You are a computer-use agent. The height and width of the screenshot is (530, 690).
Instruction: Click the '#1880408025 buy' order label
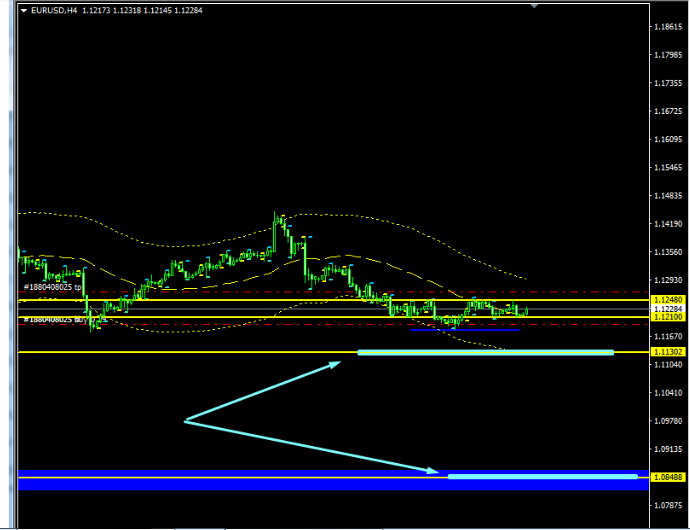(x=52, y=319)
